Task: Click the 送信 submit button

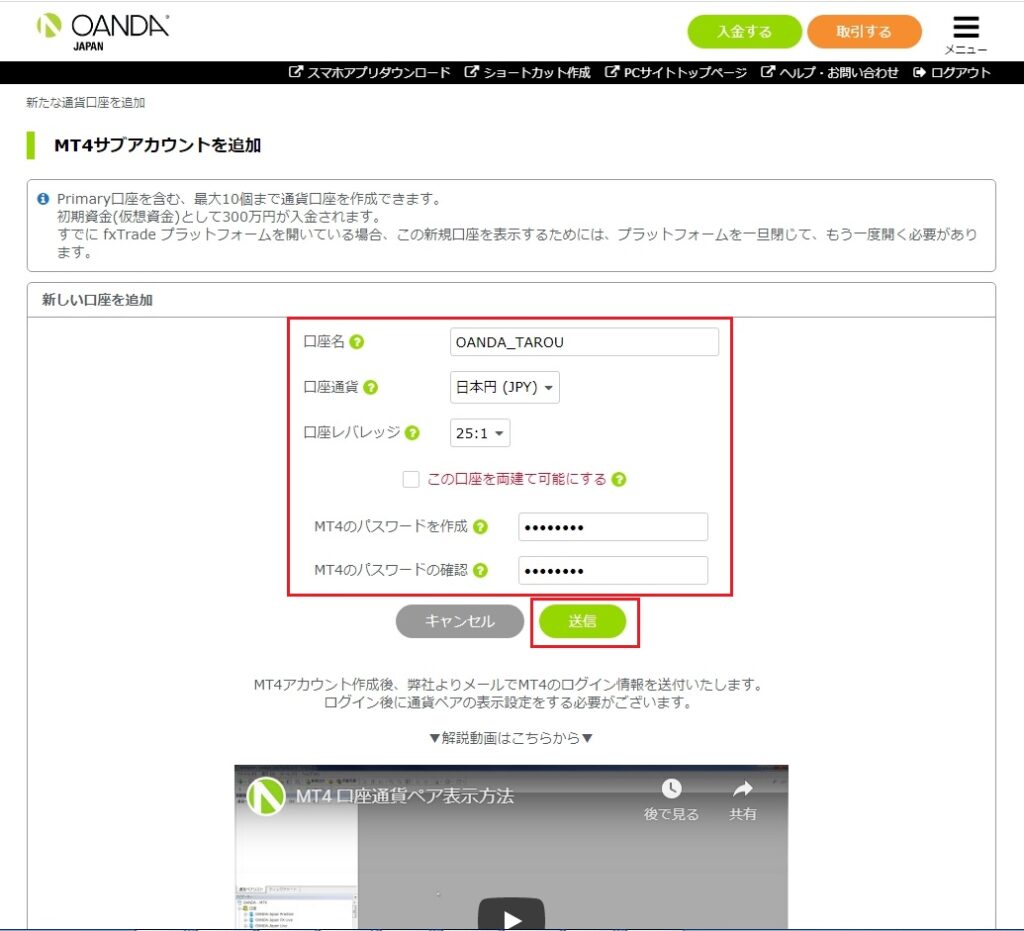Action: 582,621
